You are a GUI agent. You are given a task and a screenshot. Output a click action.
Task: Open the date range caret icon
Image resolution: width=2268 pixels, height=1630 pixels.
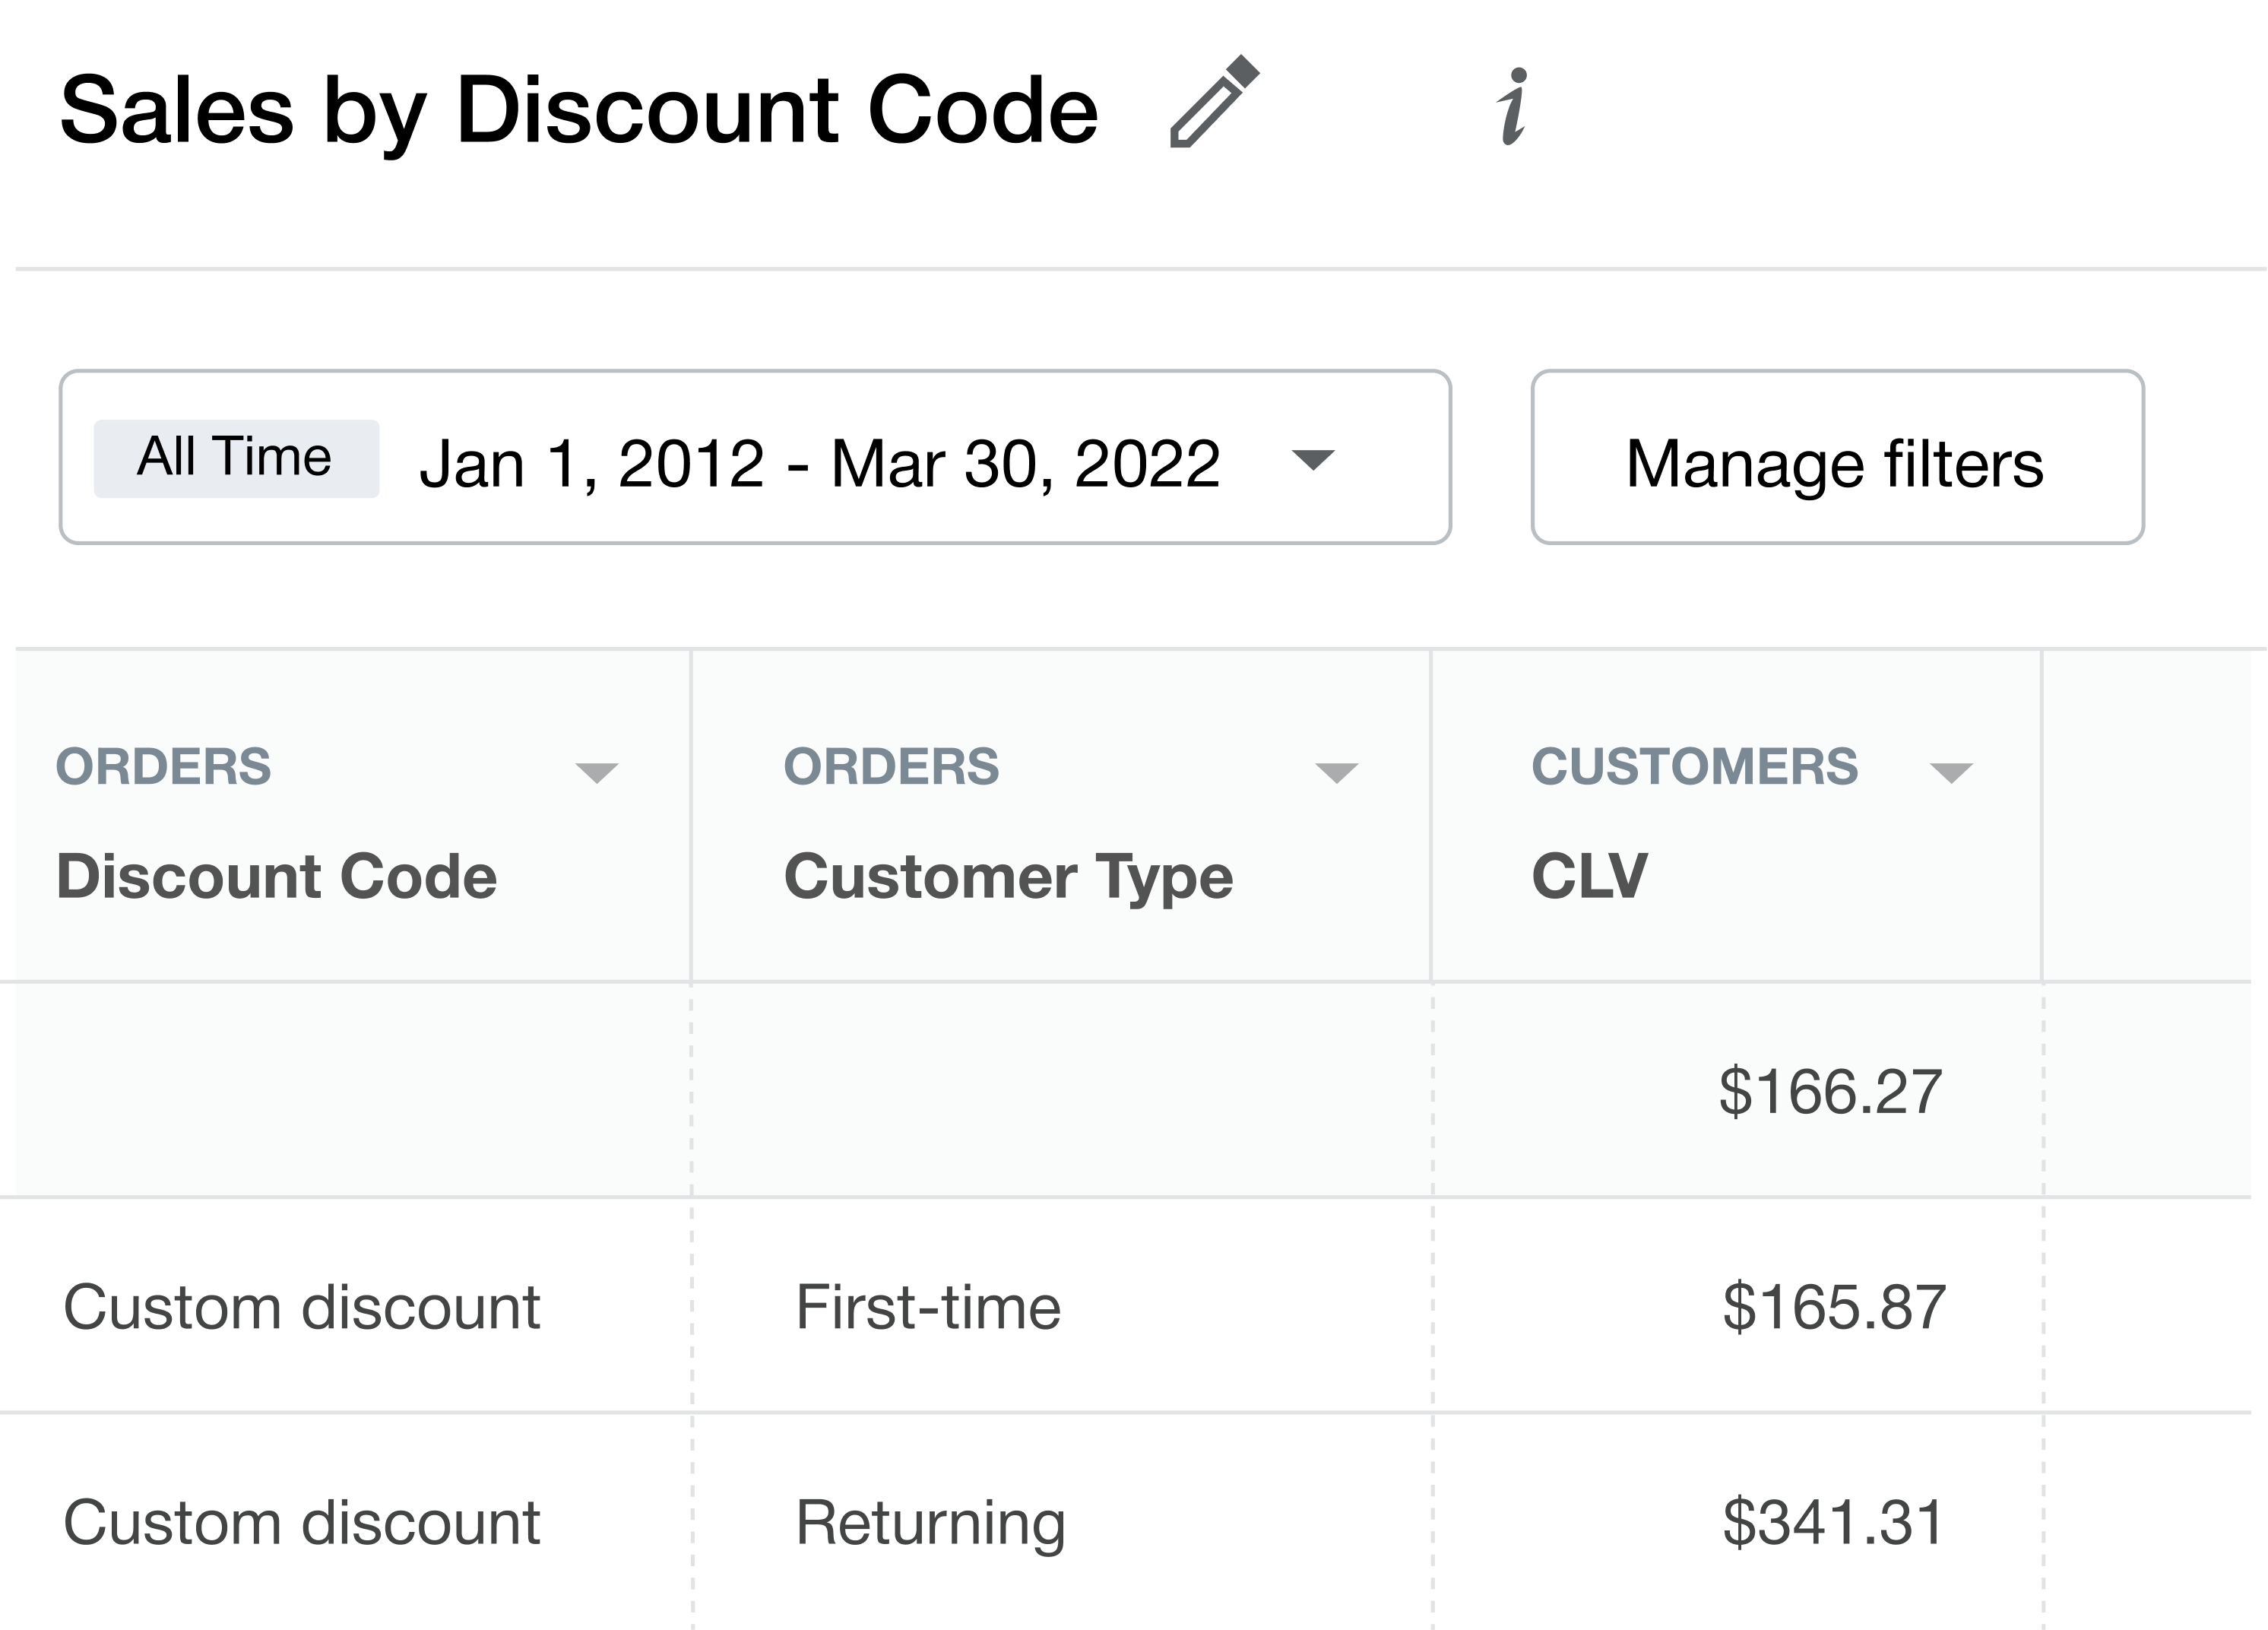(1315, 462)
